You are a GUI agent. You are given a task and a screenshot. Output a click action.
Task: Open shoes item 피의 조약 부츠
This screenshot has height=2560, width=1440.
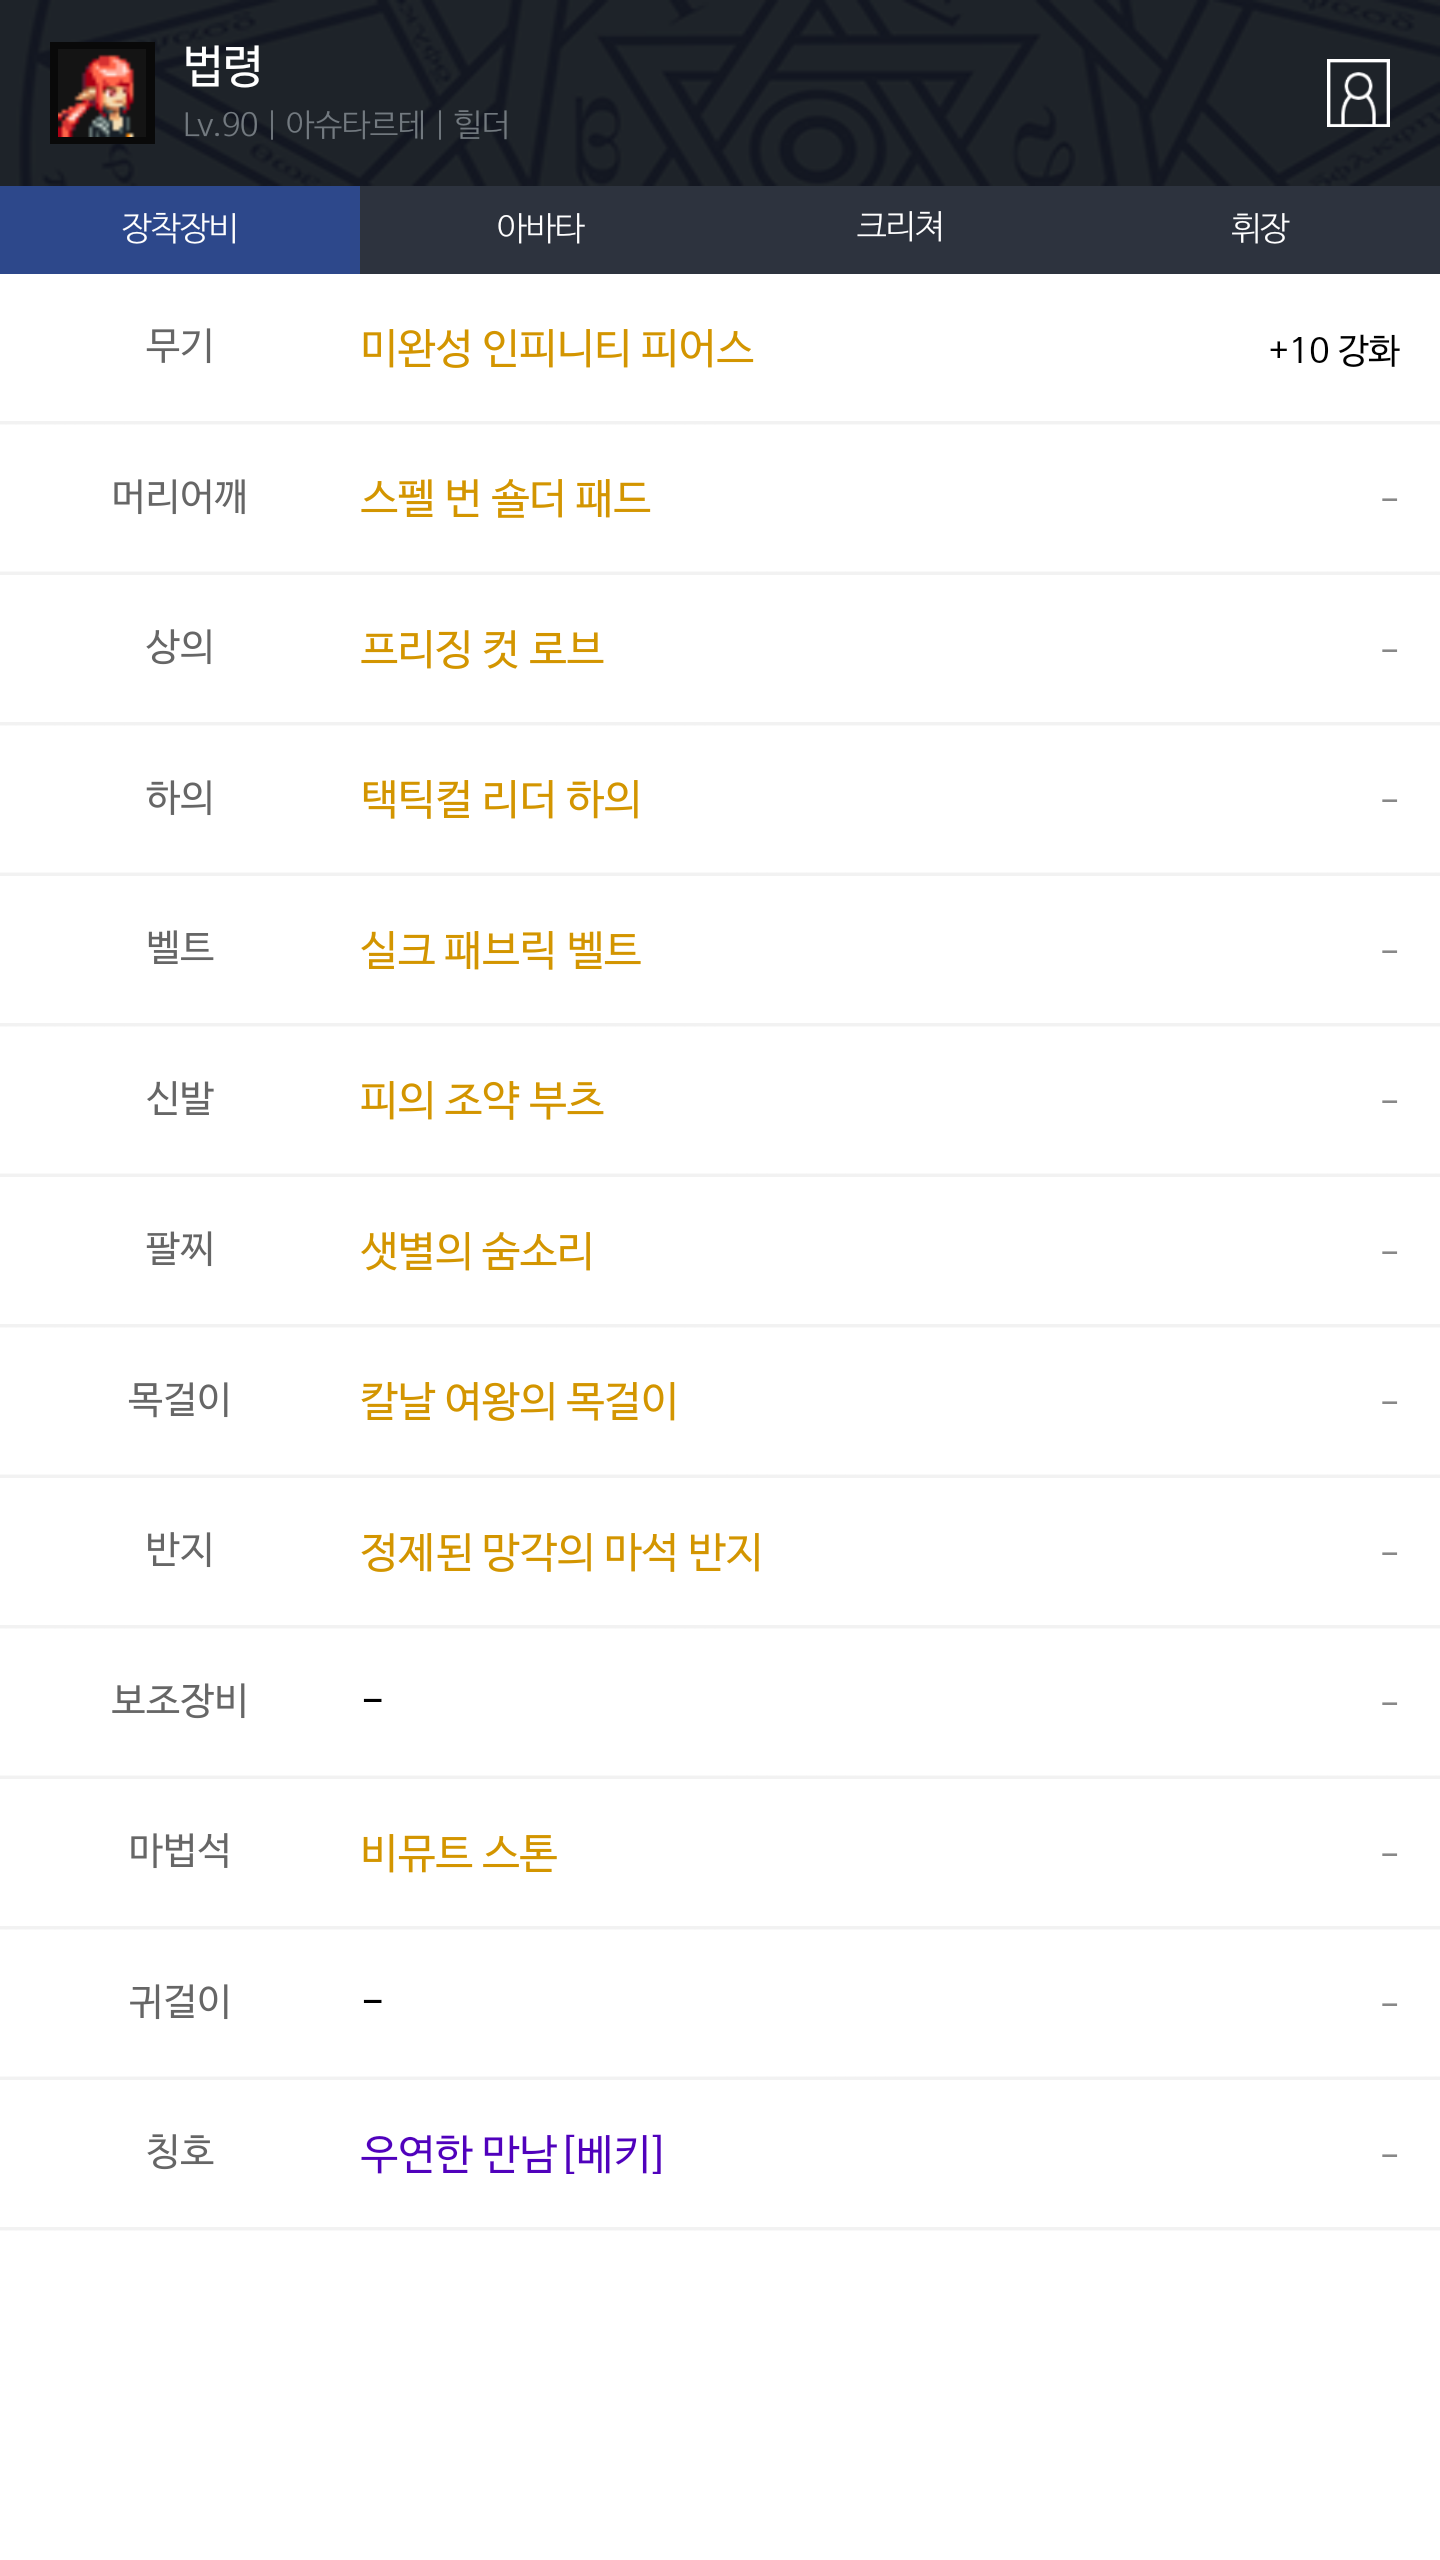(482, 1100)
